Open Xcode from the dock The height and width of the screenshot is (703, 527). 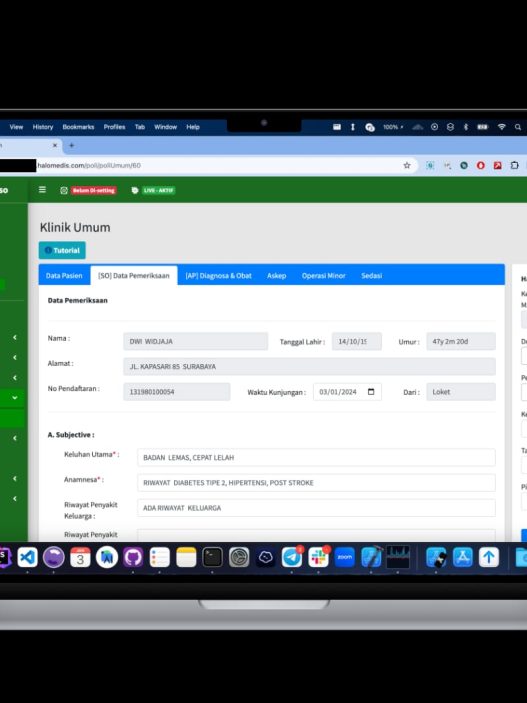[x=371, y=557]
